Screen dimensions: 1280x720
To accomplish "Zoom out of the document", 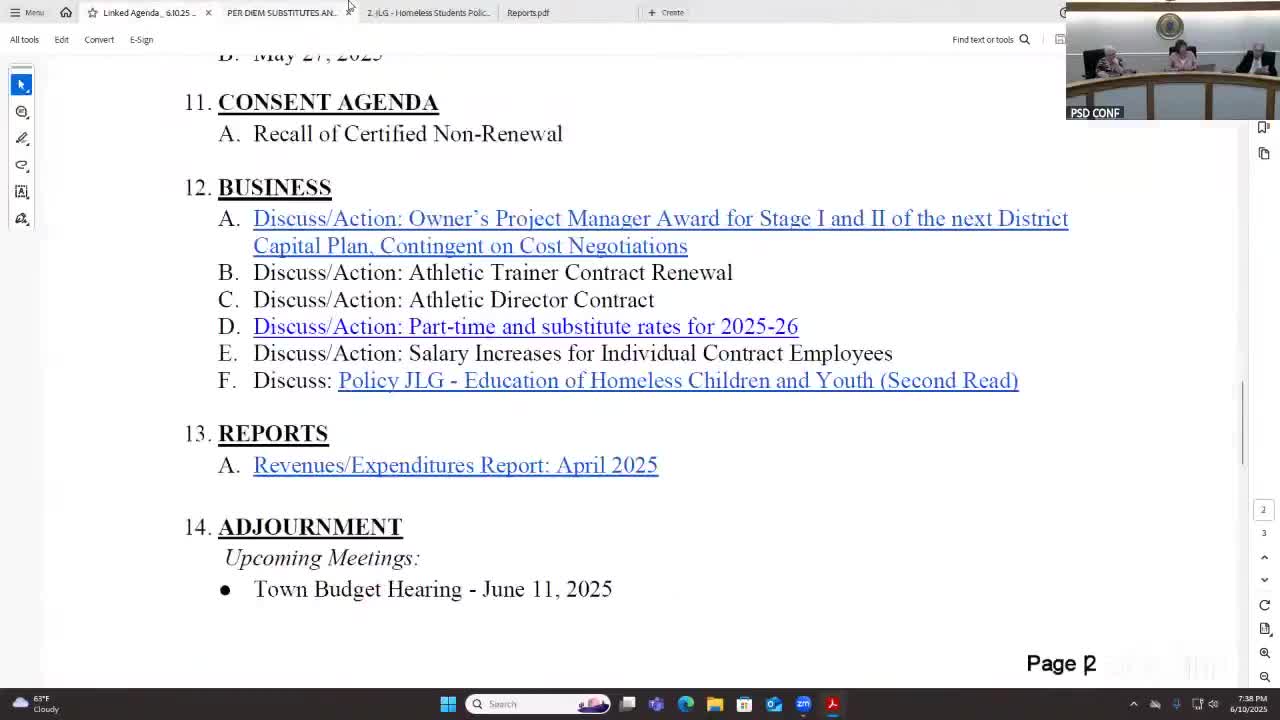I will (x=1264, y=677).
